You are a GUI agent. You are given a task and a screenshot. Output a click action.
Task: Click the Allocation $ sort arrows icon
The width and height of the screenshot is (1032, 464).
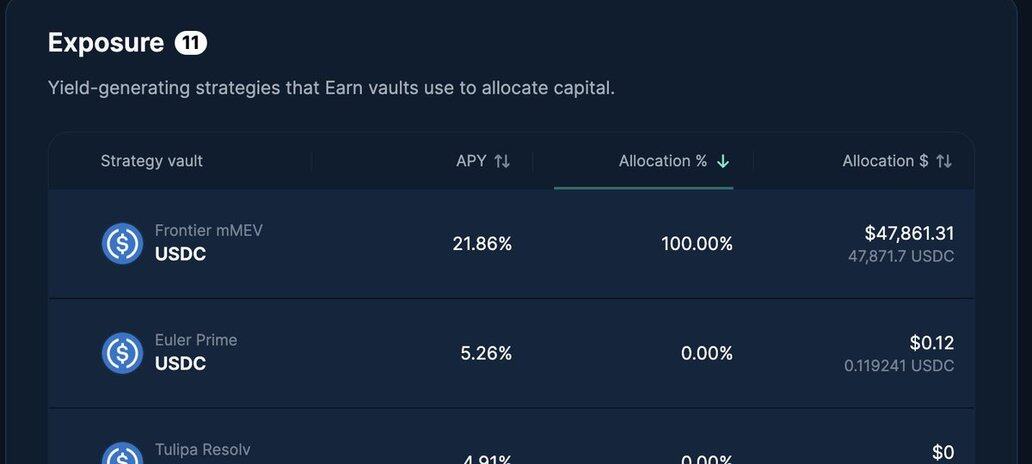point(943,161)
